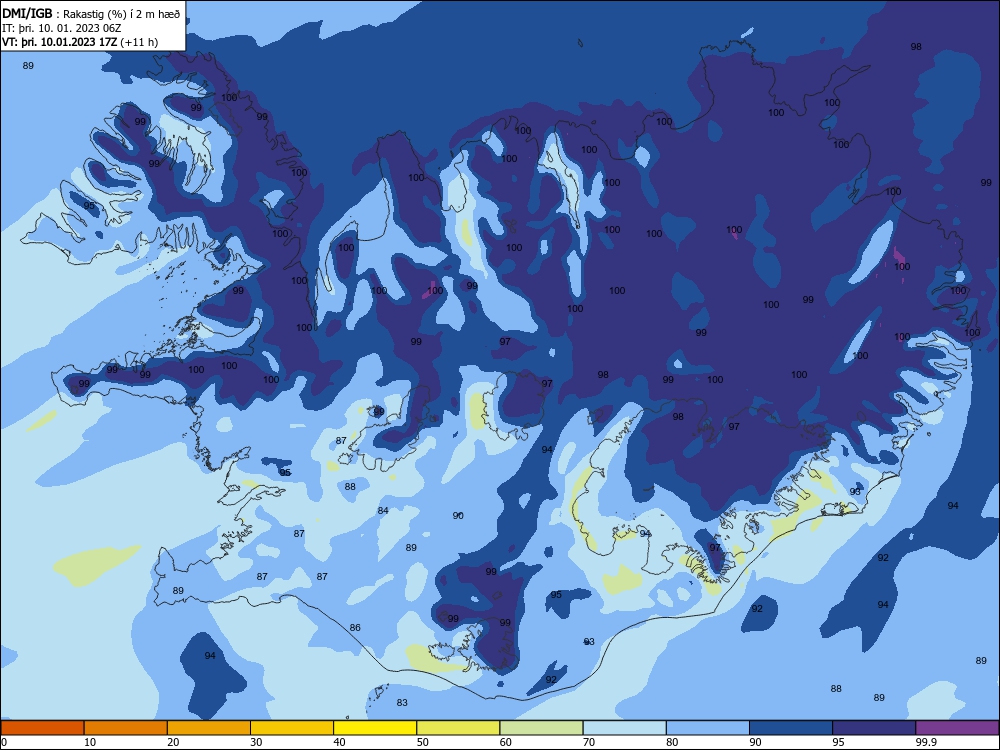Select the 40–50 bright yellow legend swatch
Screen dimensions: 1000x750
tap(375, 728)
